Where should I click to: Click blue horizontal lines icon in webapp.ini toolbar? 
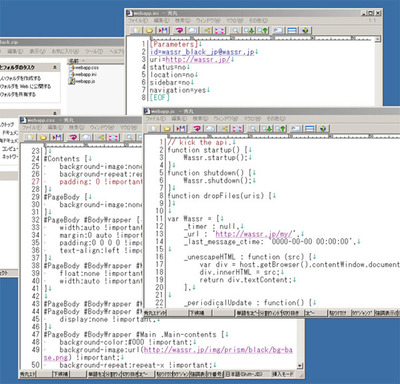click(292, 31)
